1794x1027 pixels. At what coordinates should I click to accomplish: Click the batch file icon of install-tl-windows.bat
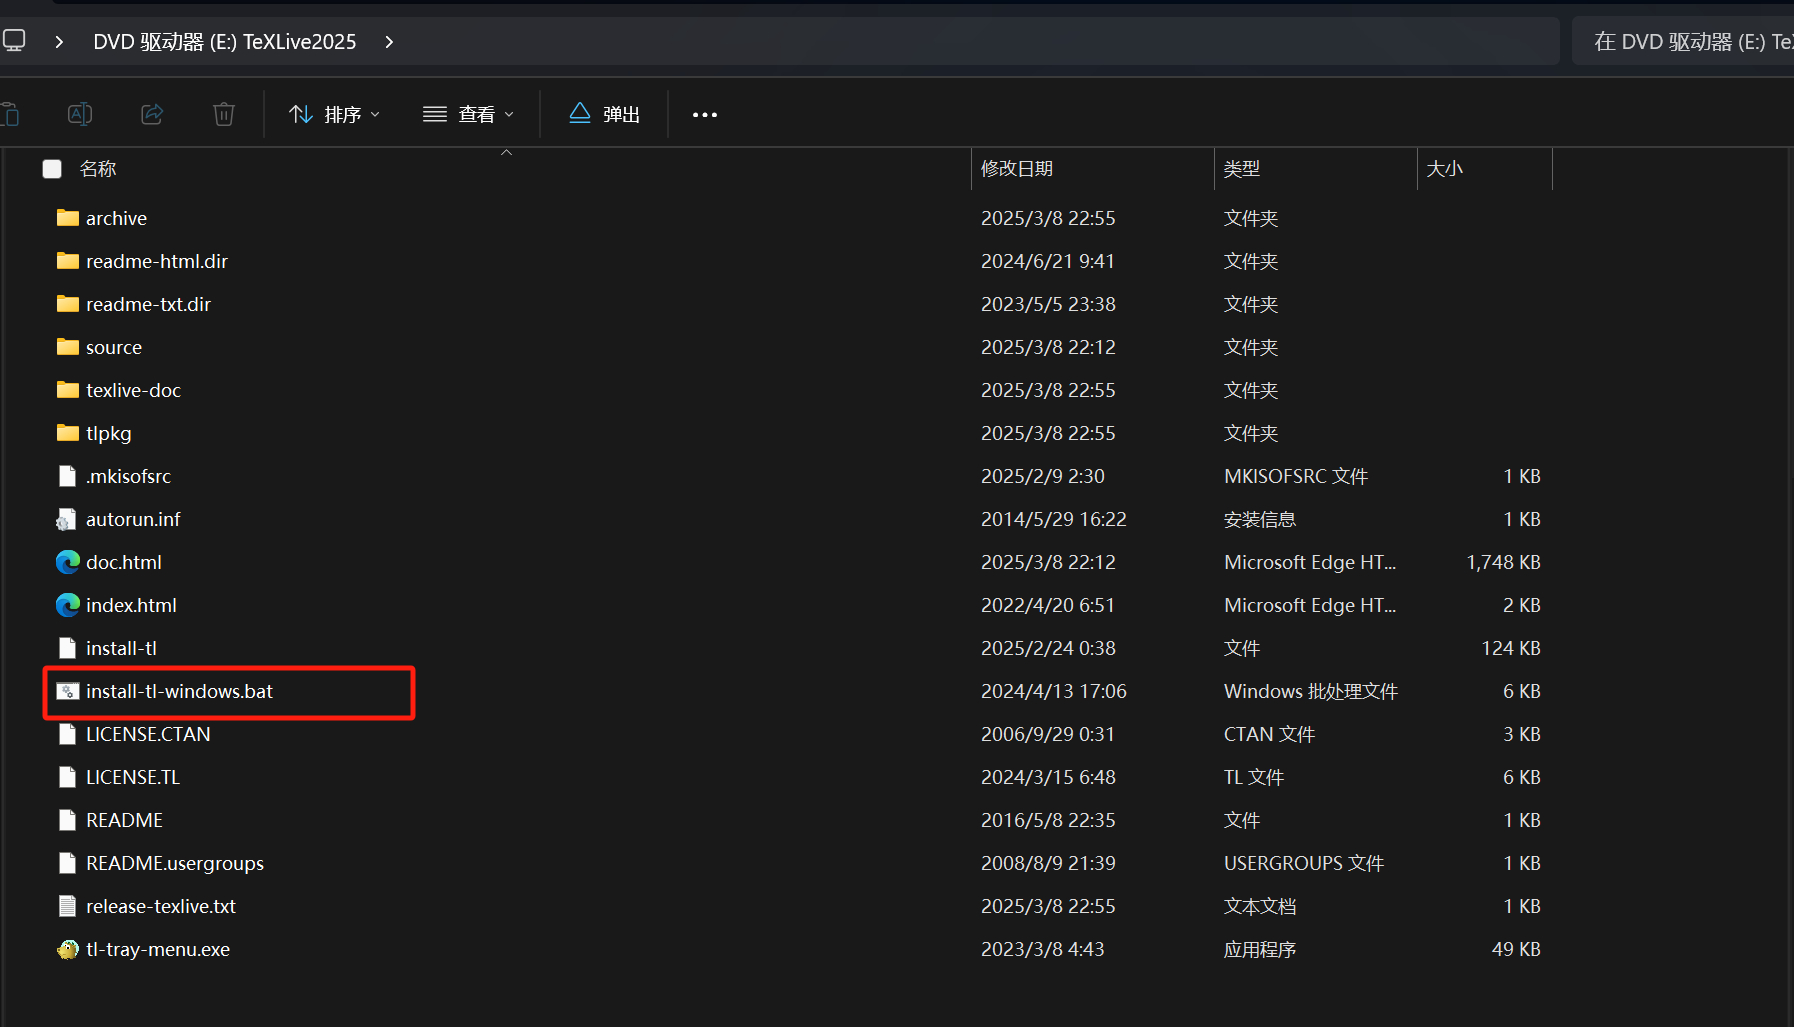(x=68, y=691)
